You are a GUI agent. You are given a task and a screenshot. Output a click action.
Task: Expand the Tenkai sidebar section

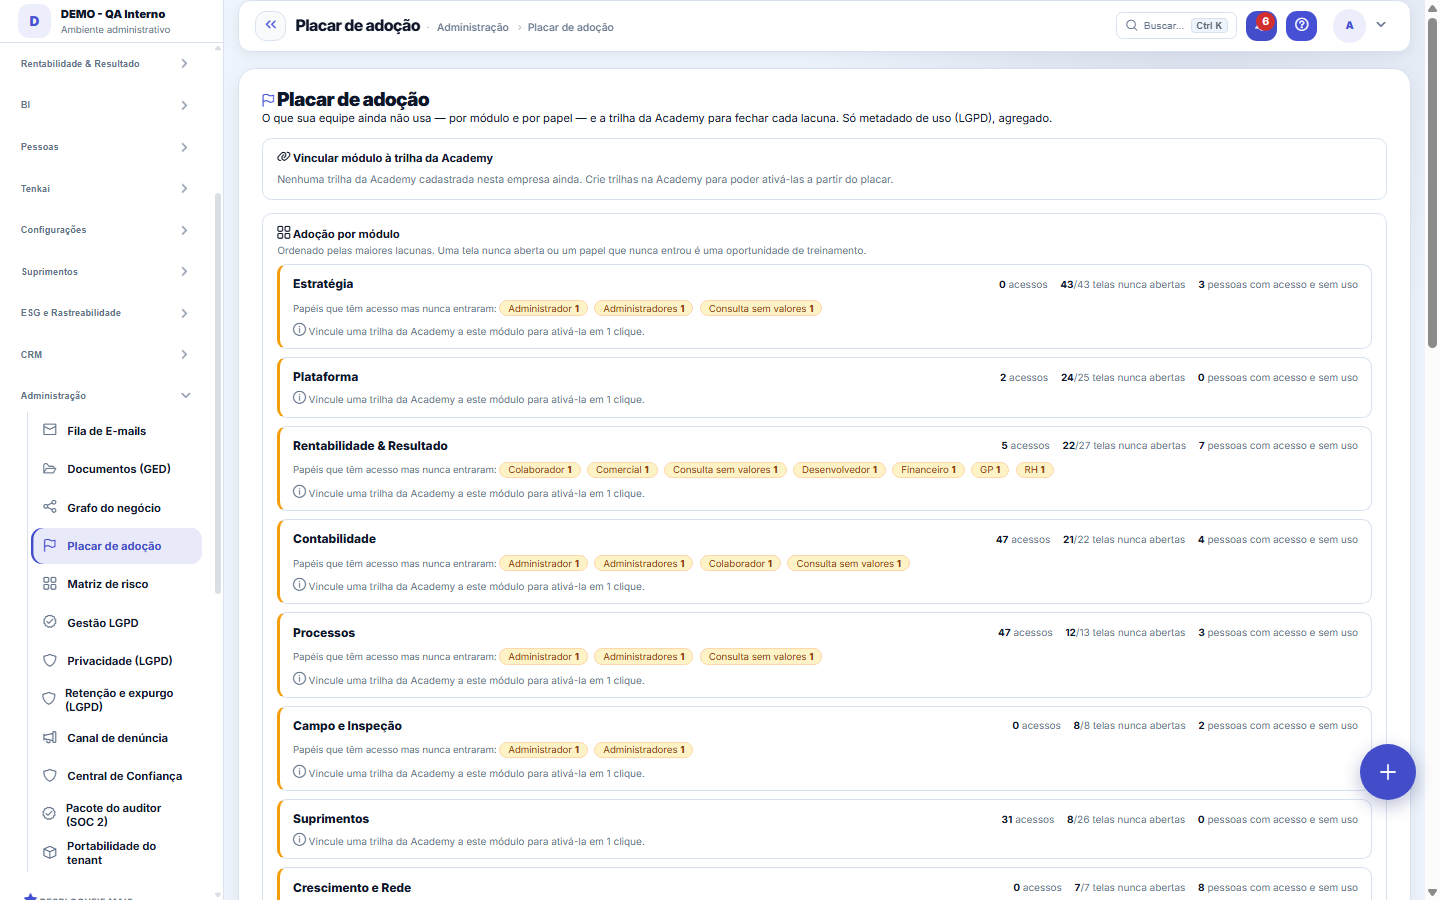pyautogui.click(x=104, y=188)
